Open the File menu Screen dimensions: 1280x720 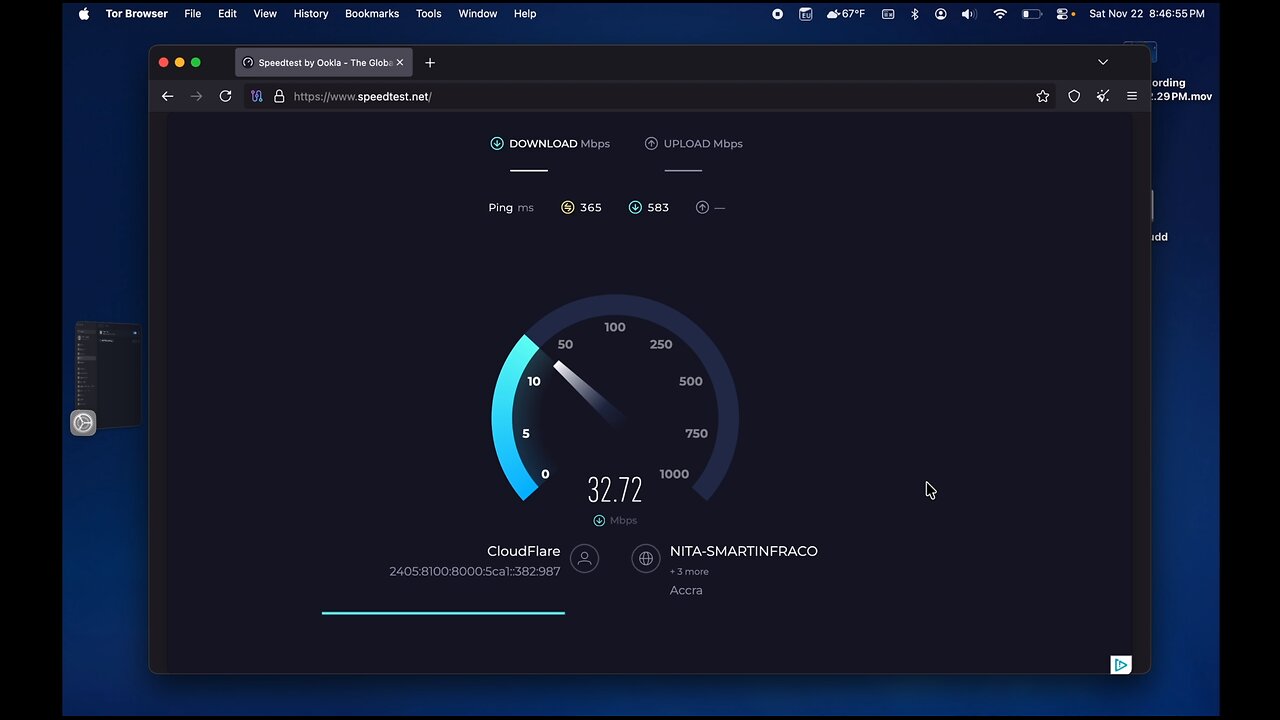[193, 14]
